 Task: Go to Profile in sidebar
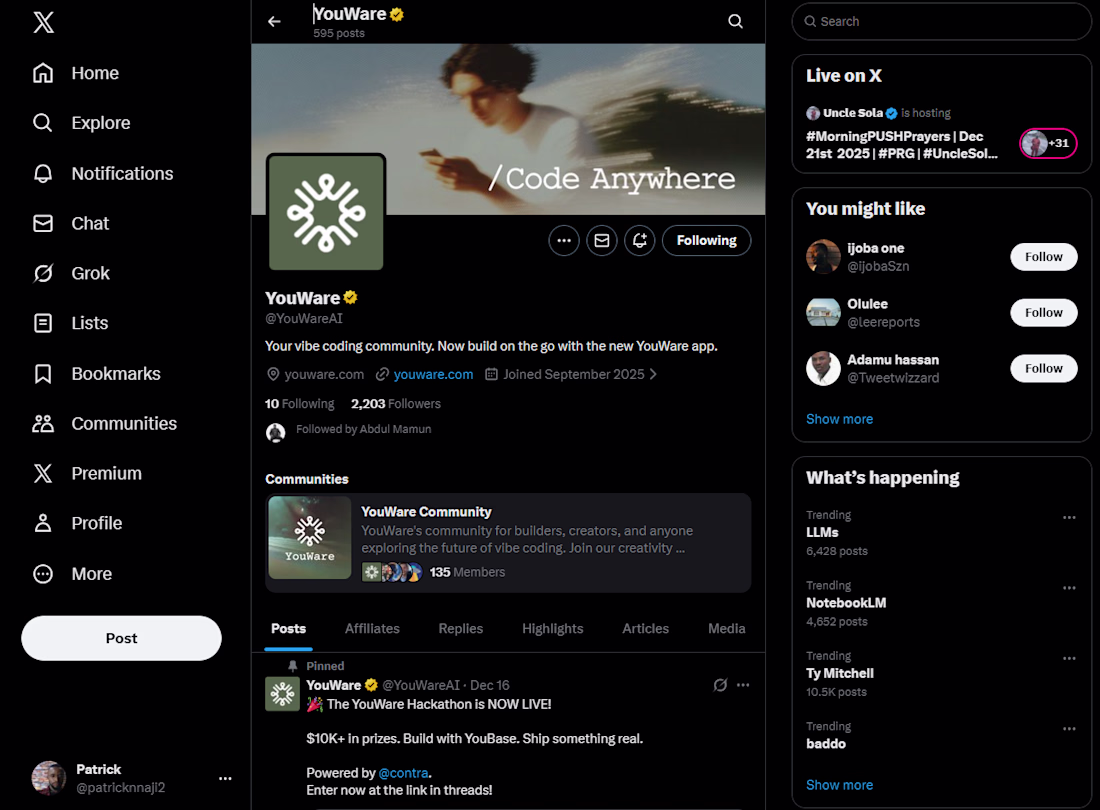(x=77, y=523)
